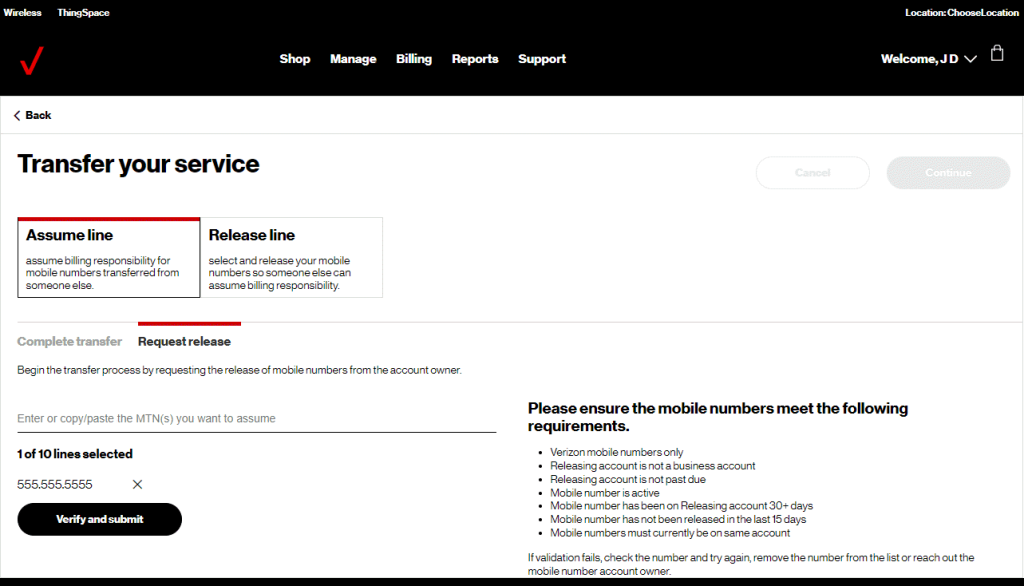1024x586 pixels.
Task: Open the Manage menu
Action: [x=353, y=59]
